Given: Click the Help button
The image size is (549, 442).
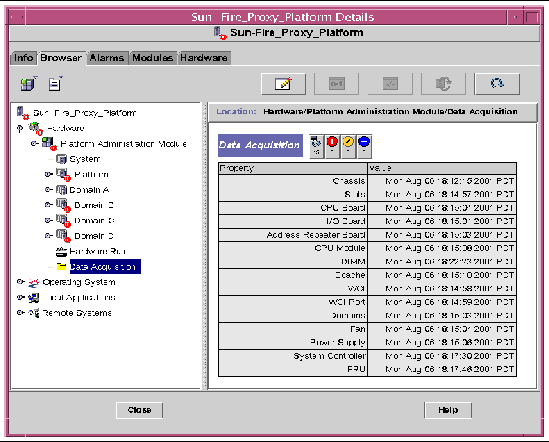Looking at the screenshot, I should point(448,410).
